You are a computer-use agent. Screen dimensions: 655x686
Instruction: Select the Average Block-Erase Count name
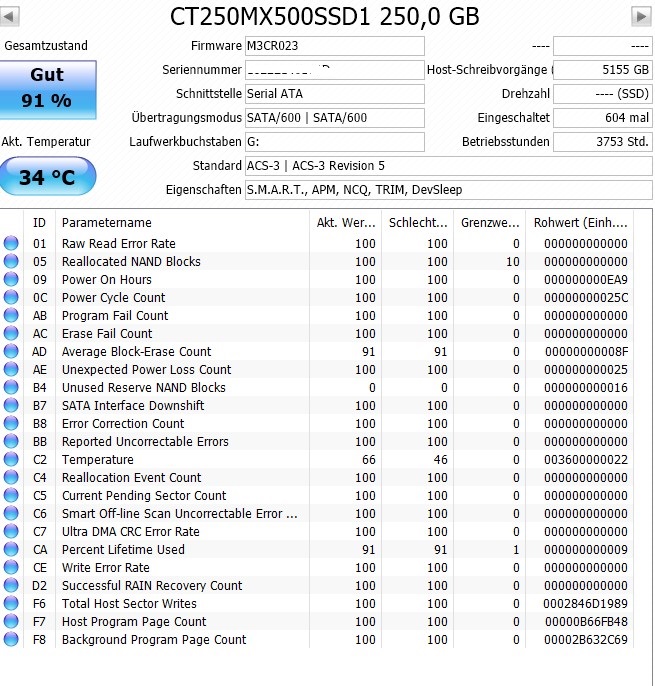[137, 351]
